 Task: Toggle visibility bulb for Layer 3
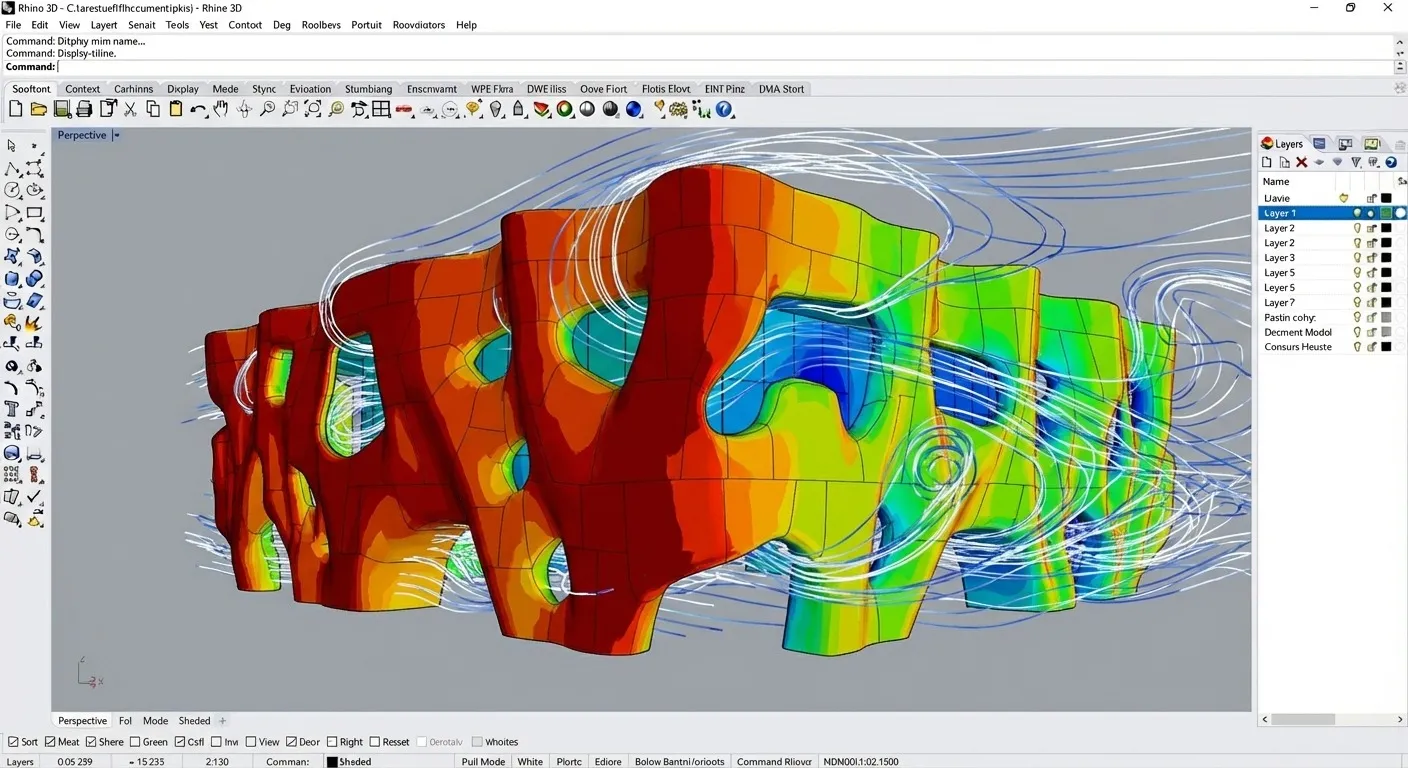pyautogui.click(x=1357, y=258)
